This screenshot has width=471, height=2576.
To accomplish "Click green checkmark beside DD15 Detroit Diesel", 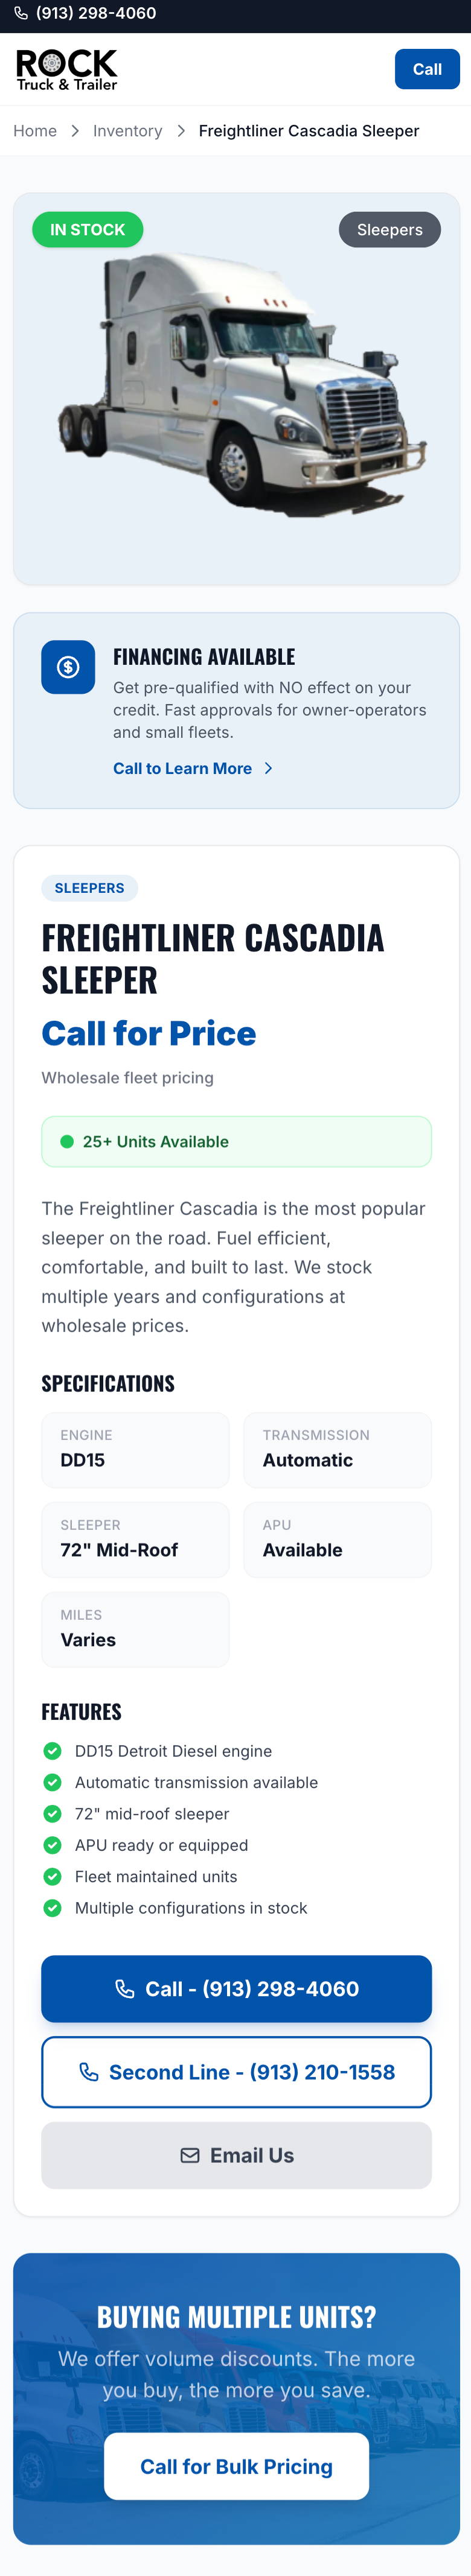I will pos(53,1751).
